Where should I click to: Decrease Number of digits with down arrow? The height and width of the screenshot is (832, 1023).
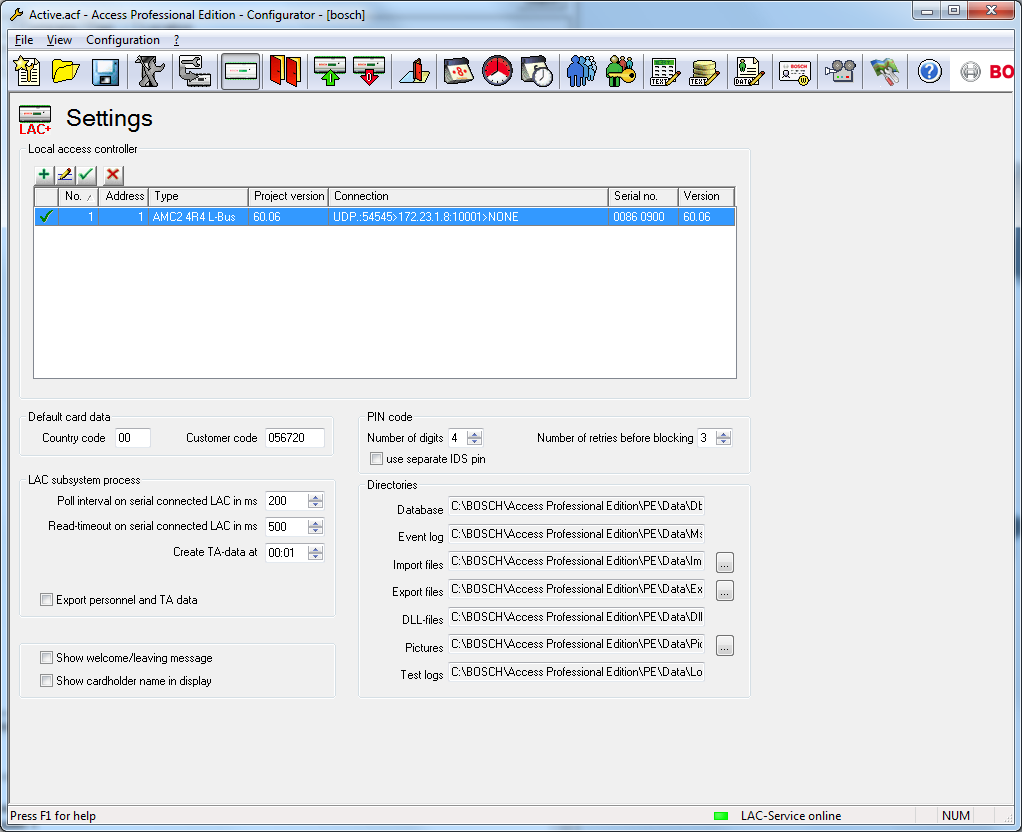474,442
